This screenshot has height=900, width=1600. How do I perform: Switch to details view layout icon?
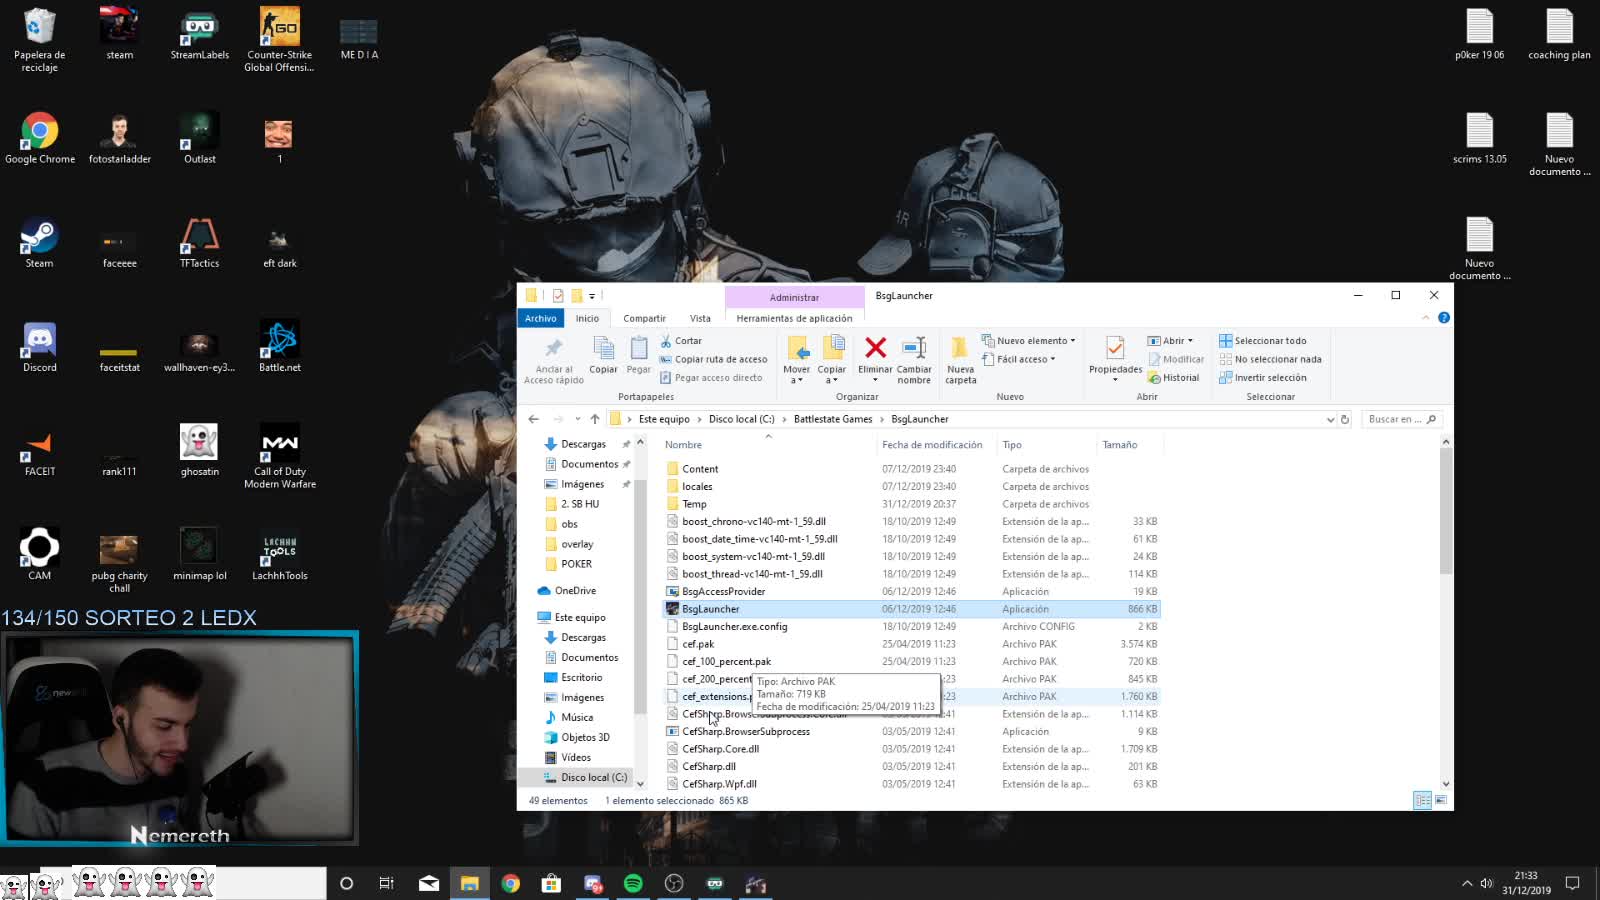coord(1422,800)
